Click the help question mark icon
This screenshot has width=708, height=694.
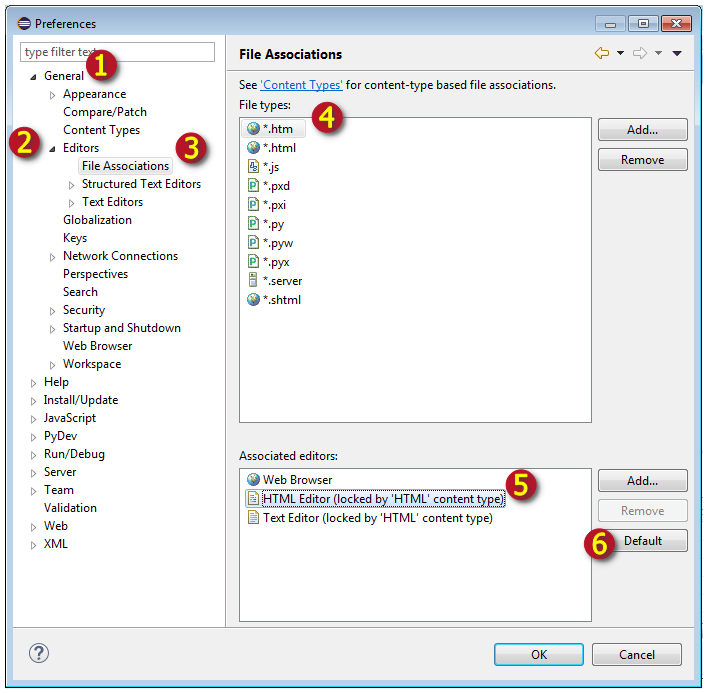click(39, 653)
